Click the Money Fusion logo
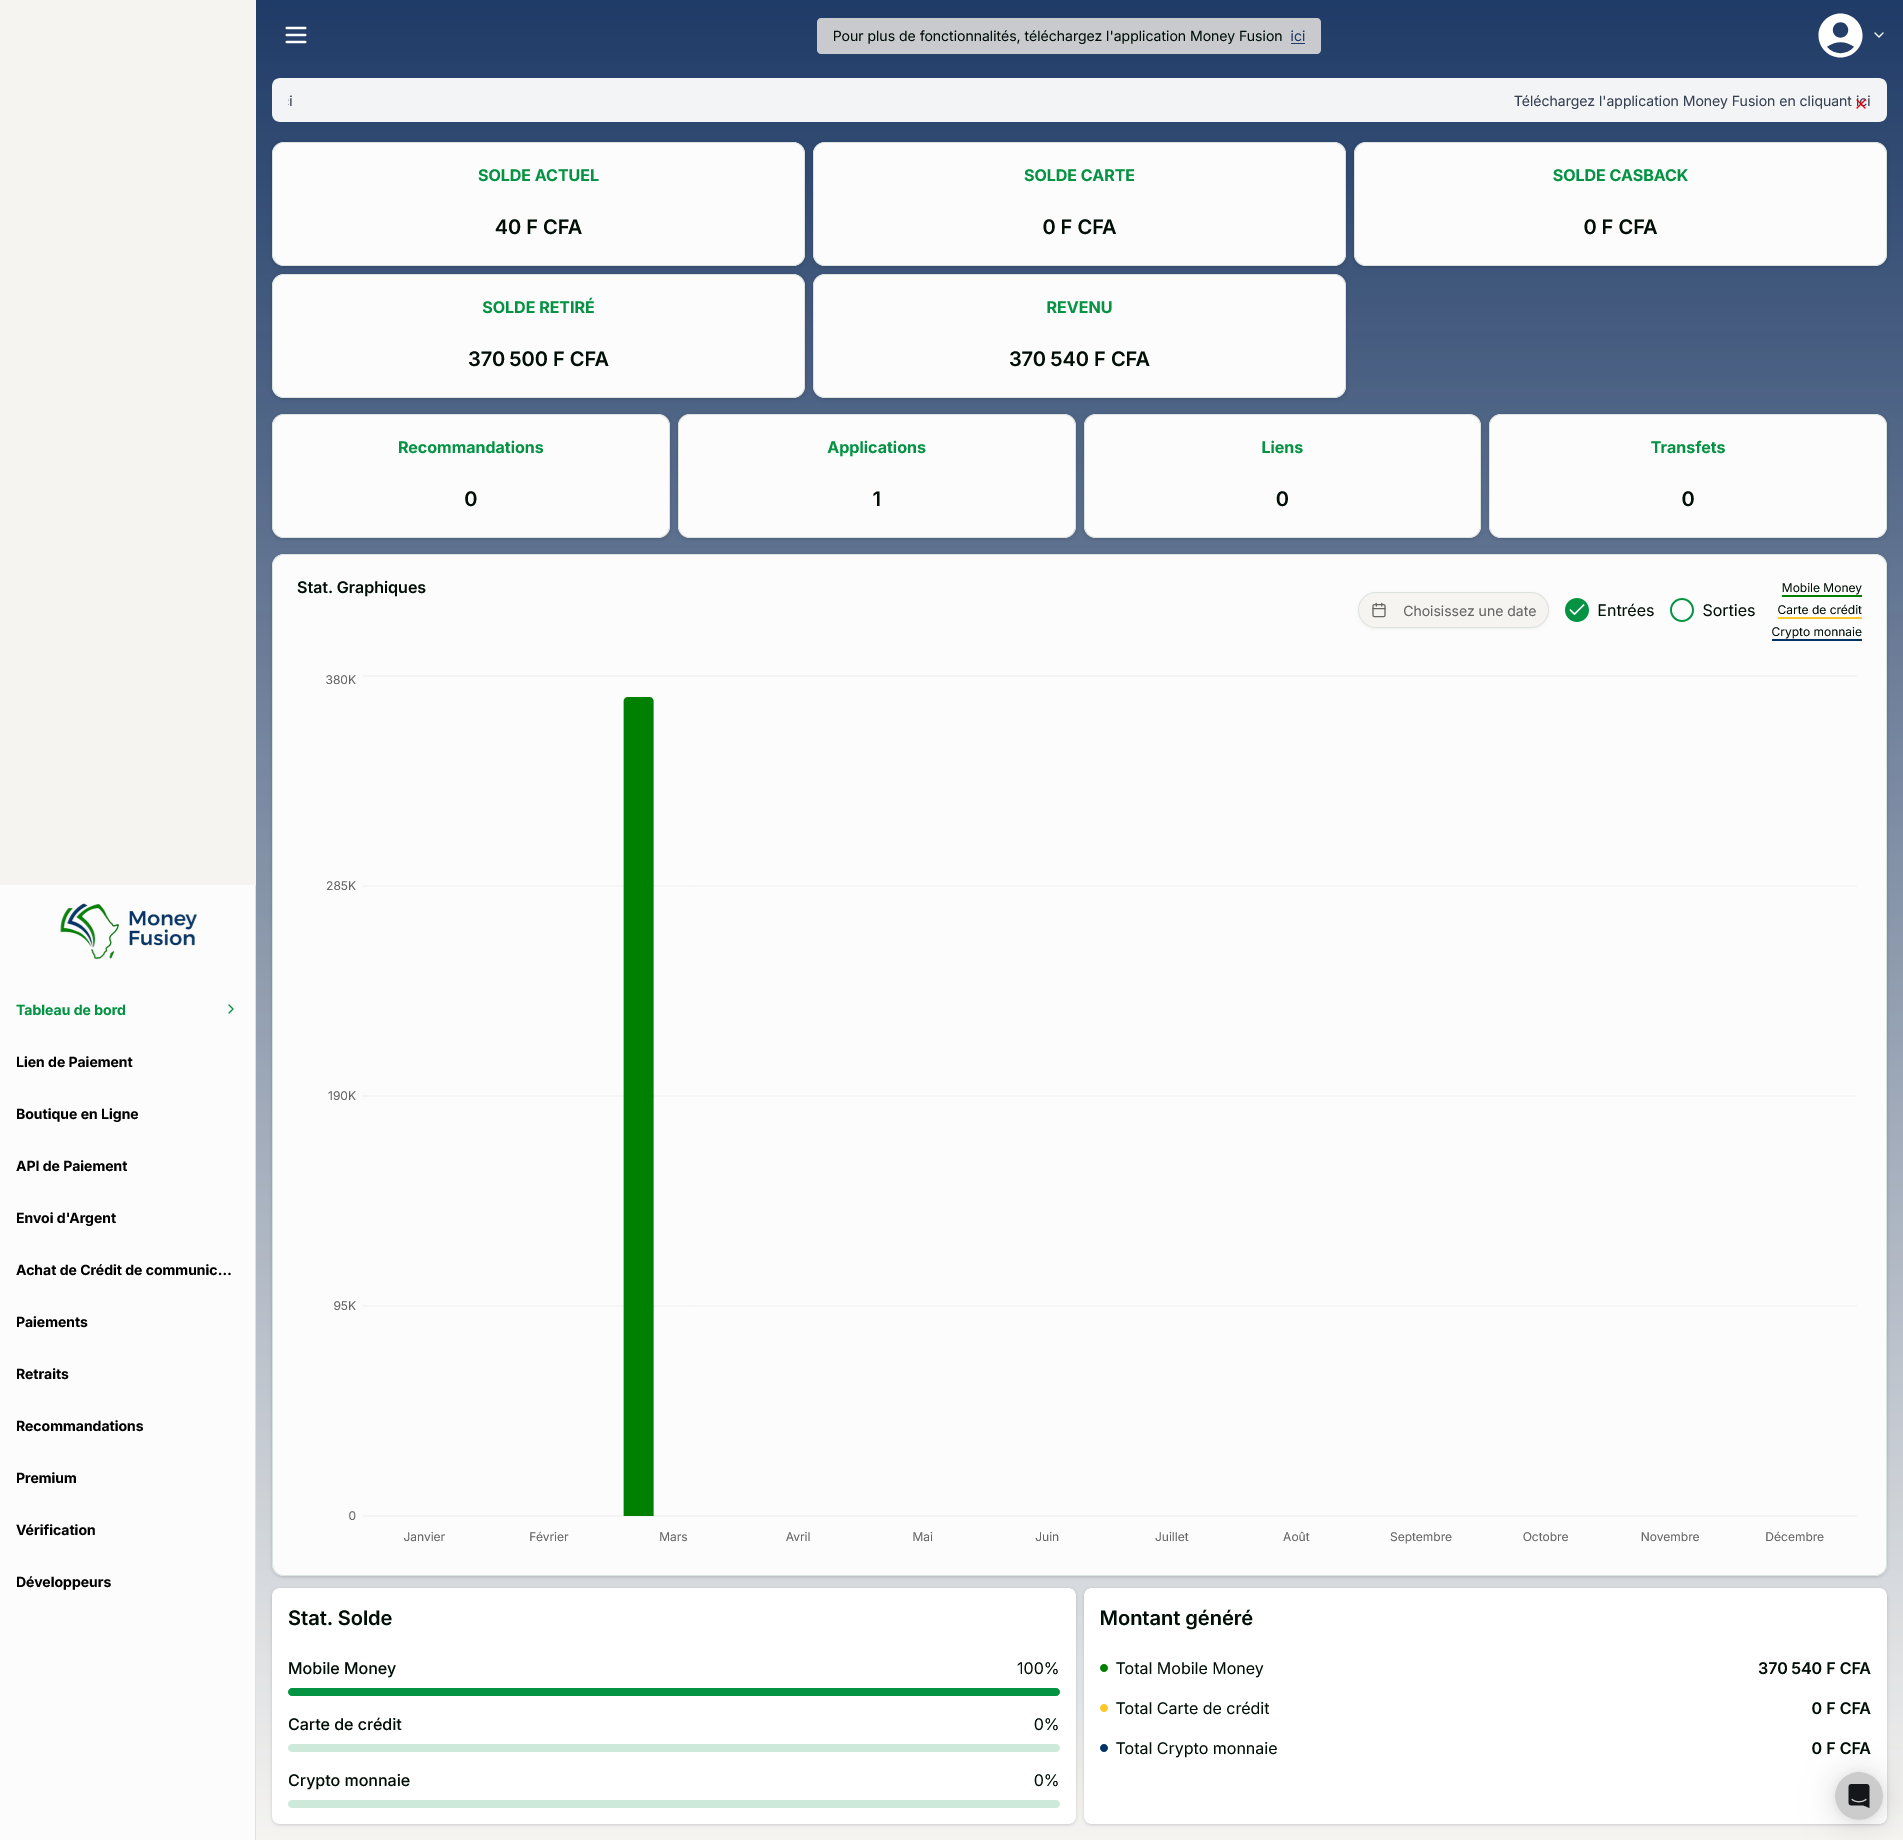Viewport: 1903px width, 1840px height. tap(128, 930)
